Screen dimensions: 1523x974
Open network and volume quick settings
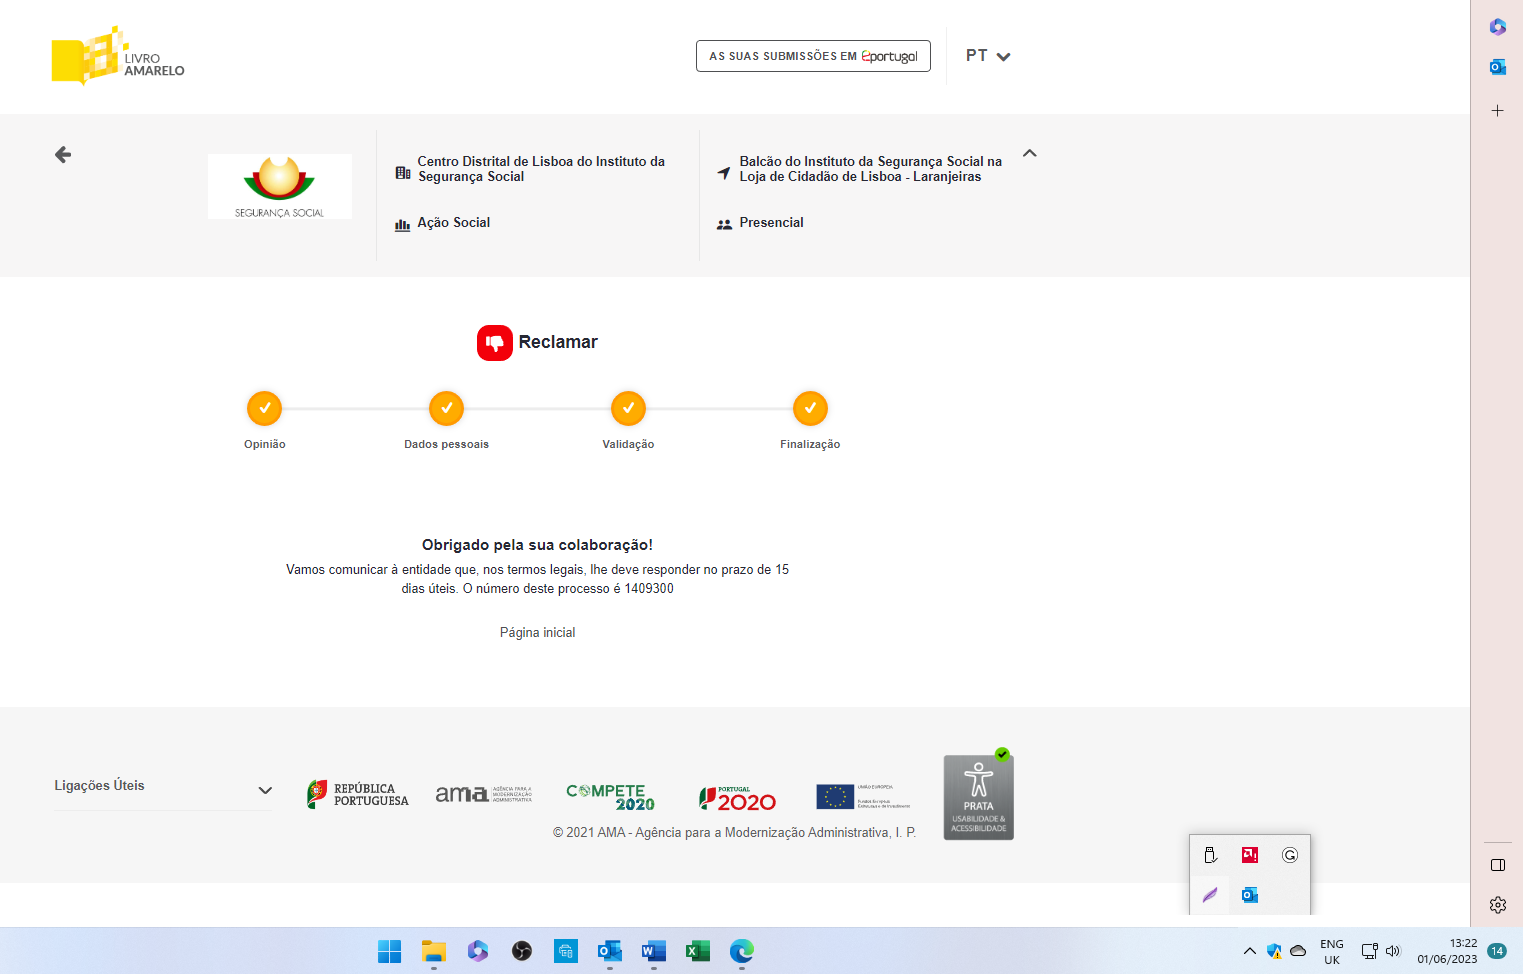(x=1381, y=951)
